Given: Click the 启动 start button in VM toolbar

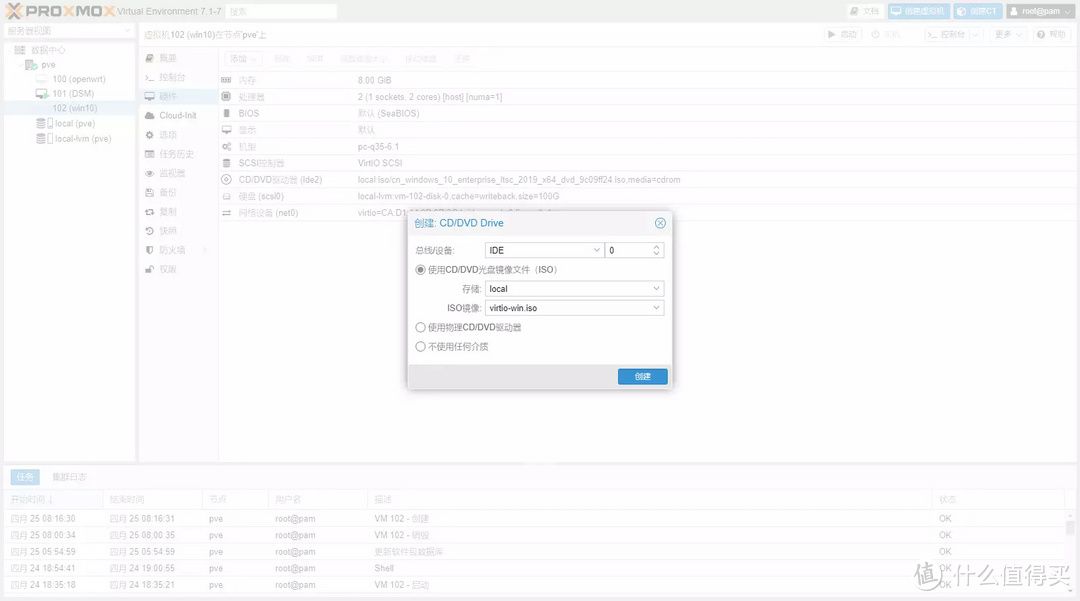Looking at the screenshot, I should (x=842, y=34).
